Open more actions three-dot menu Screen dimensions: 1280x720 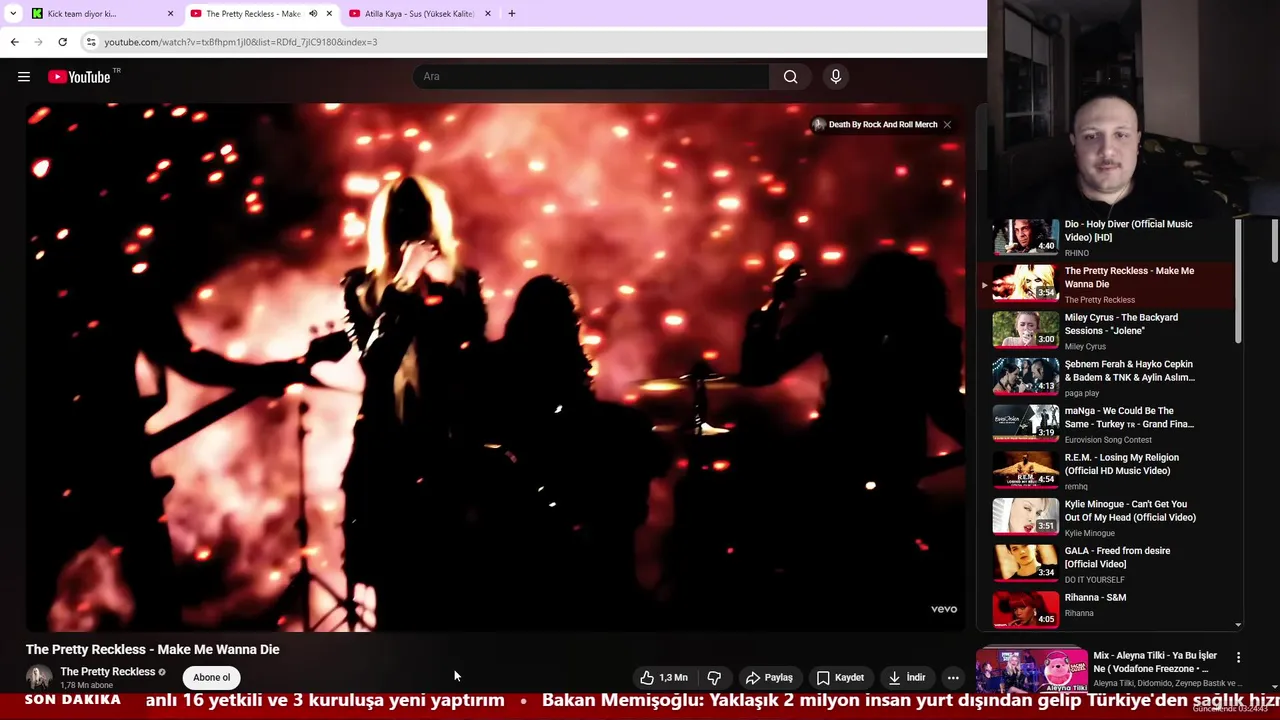coord(953,677)
